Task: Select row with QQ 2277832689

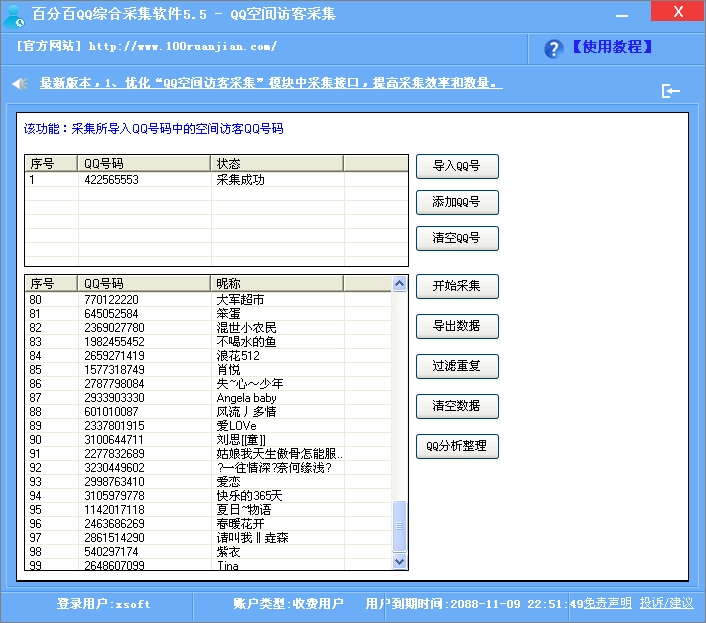Action: pyautogui.click(x=208, y=454)
